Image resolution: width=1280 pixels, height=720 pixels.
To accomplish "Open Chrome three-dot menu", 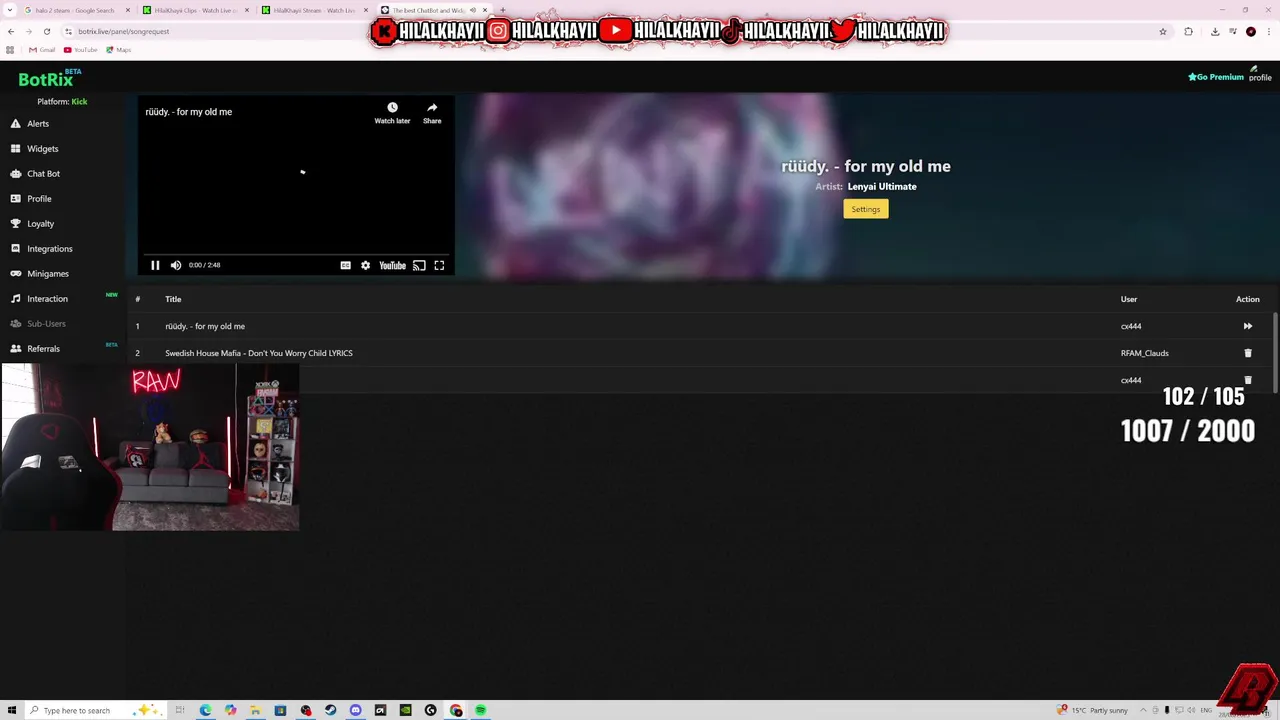I will click(1269, 31).
